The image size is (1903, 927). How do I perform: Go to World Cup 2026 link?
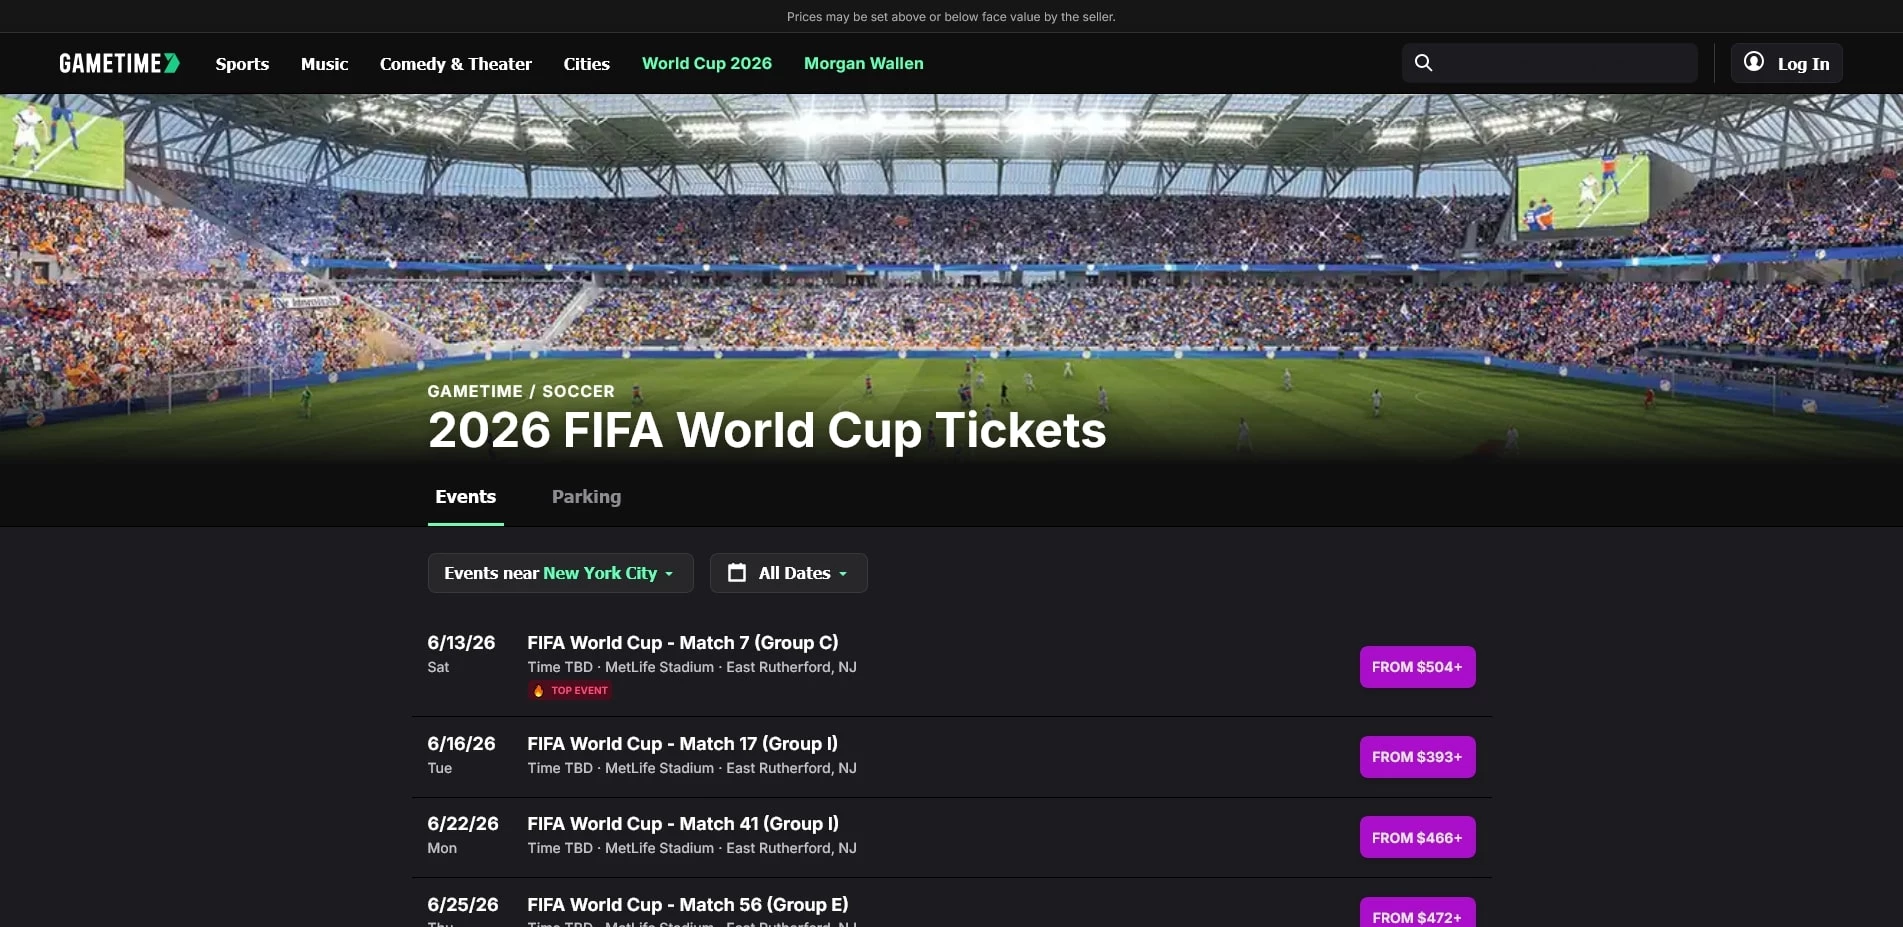coord(706,63)
